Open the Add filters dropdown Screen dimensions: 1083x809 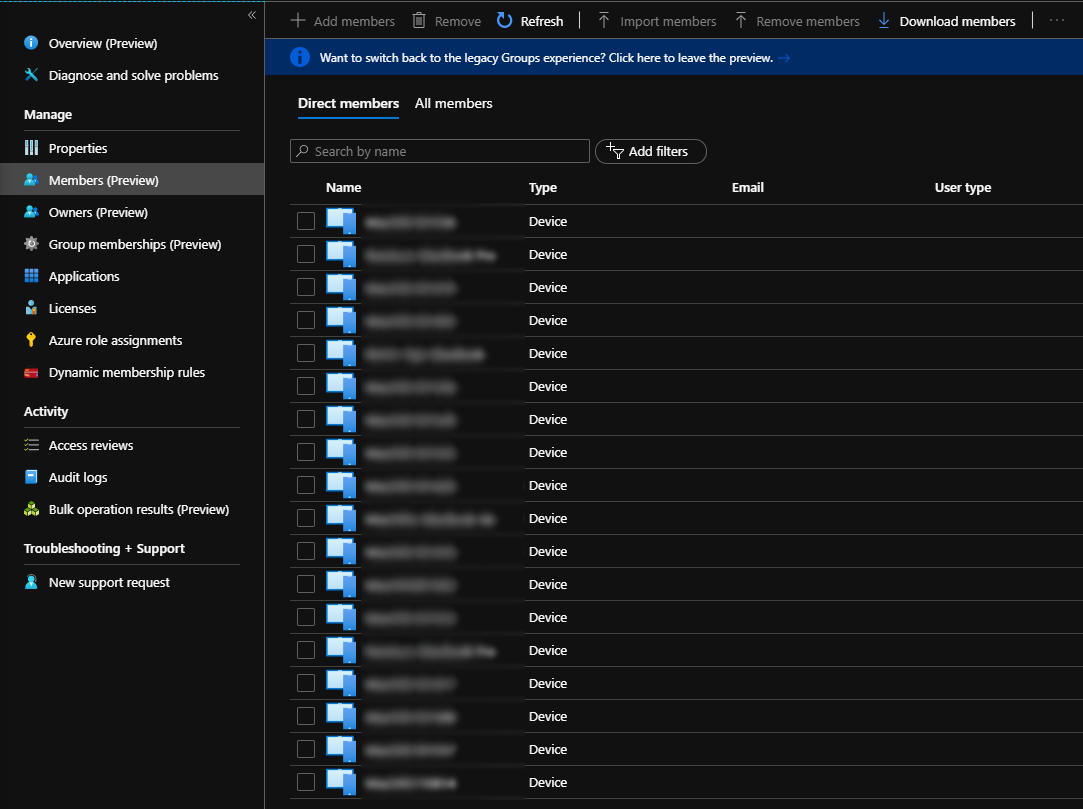coord(650,151)
